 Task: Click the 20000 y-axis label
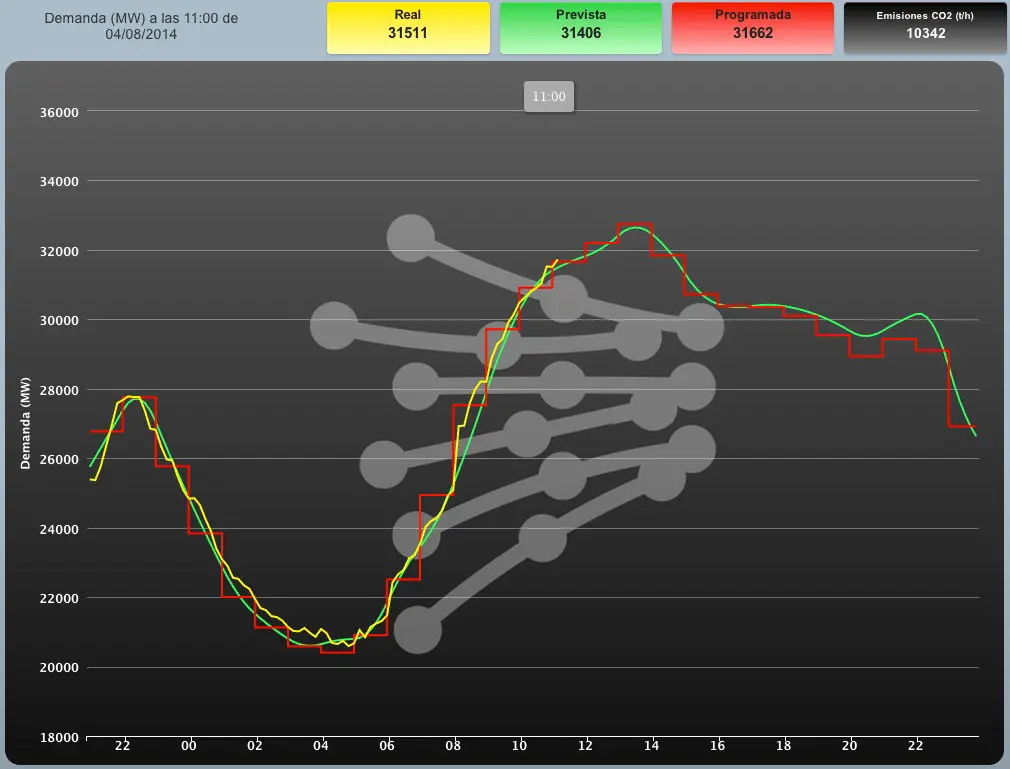point(59,668)
